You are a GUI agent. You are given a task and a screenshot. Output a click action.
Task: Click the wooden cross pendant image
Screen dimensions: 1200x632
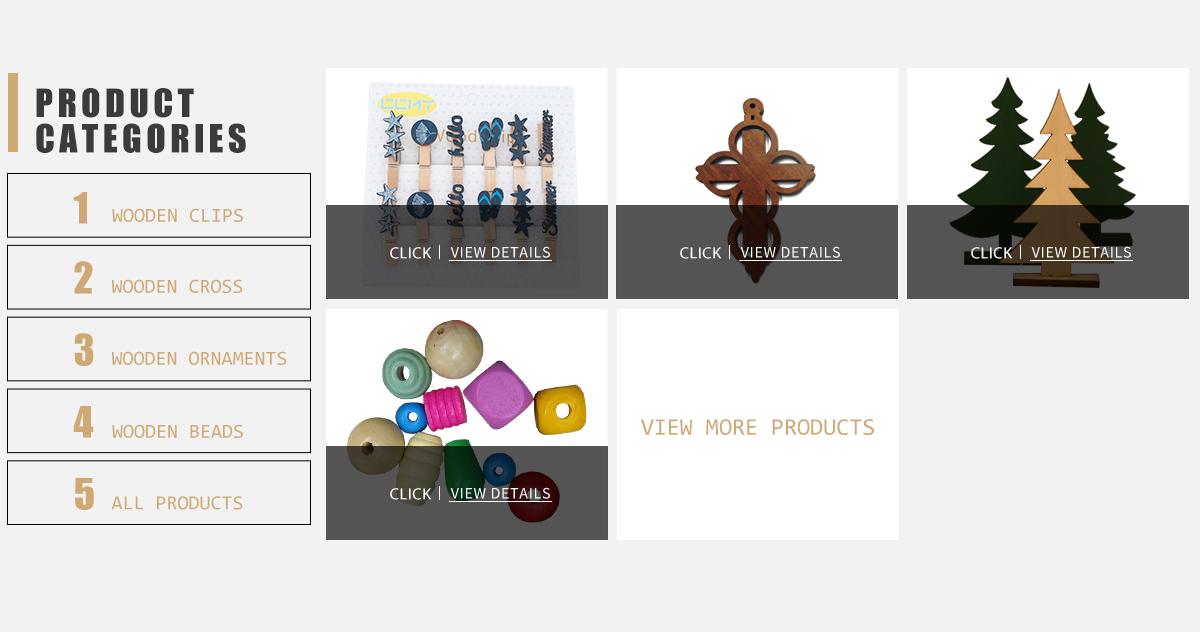(x=757, y=137)
